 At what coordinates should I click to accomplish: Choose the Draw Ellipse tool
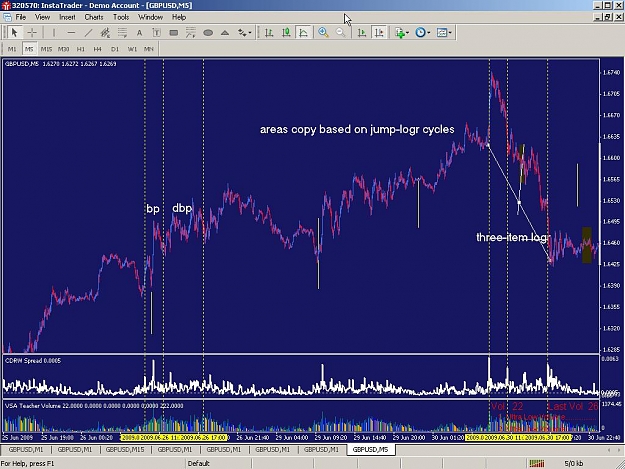tap(208, 32)
